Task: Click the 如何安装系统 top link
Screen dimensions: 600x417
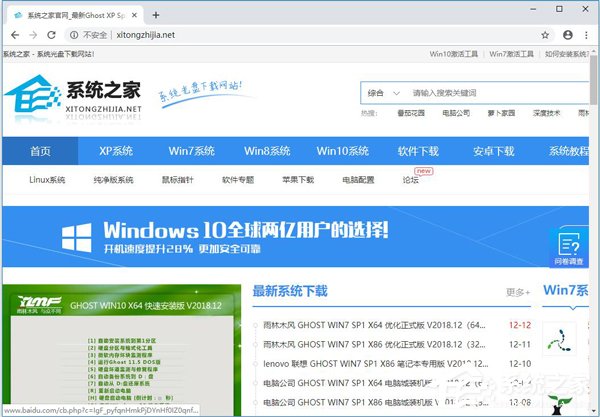Action: [567, 54]
